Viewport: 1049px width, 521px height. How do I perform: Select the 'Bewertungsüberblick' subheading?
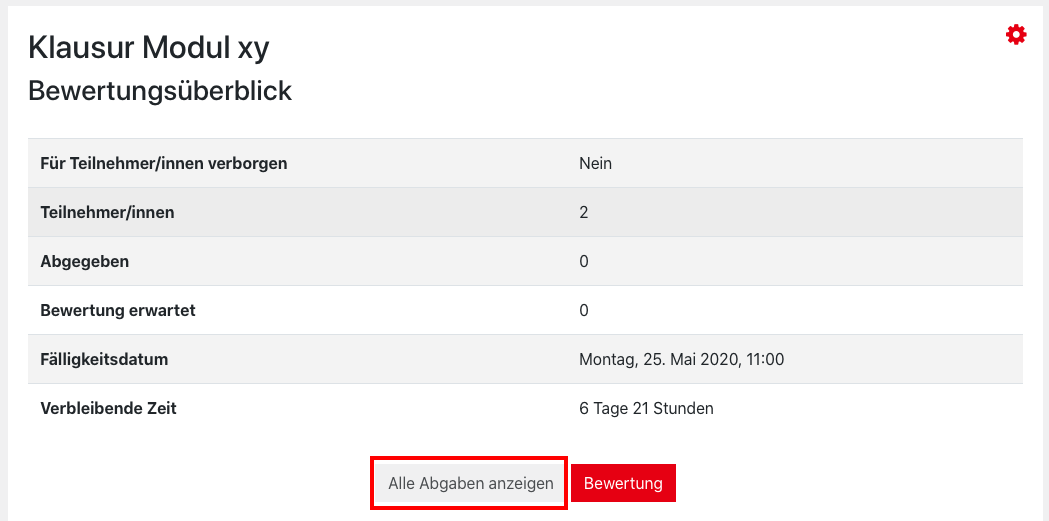tap(160, 91)
